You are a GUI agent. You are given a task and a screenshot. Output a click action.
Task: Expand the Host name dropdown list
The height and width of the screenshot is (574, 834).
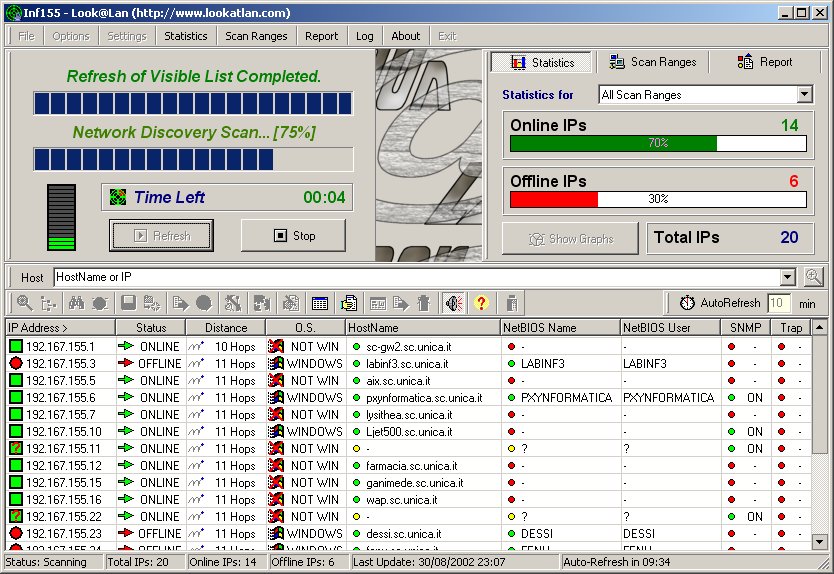coord(787,277)
